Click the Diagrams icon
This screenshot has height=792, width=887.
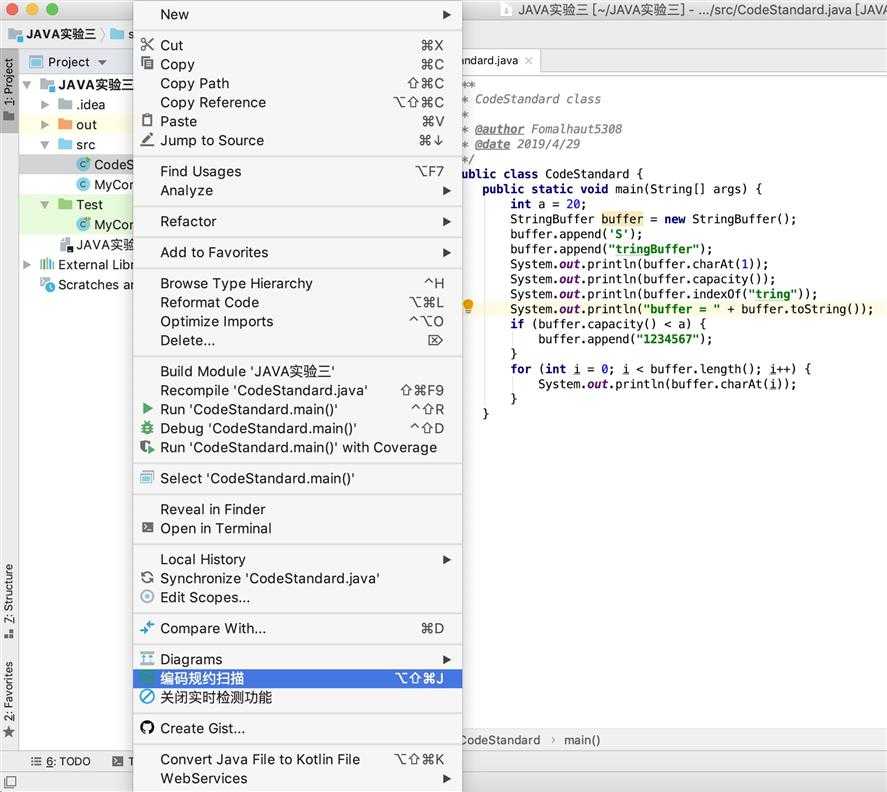147,658
